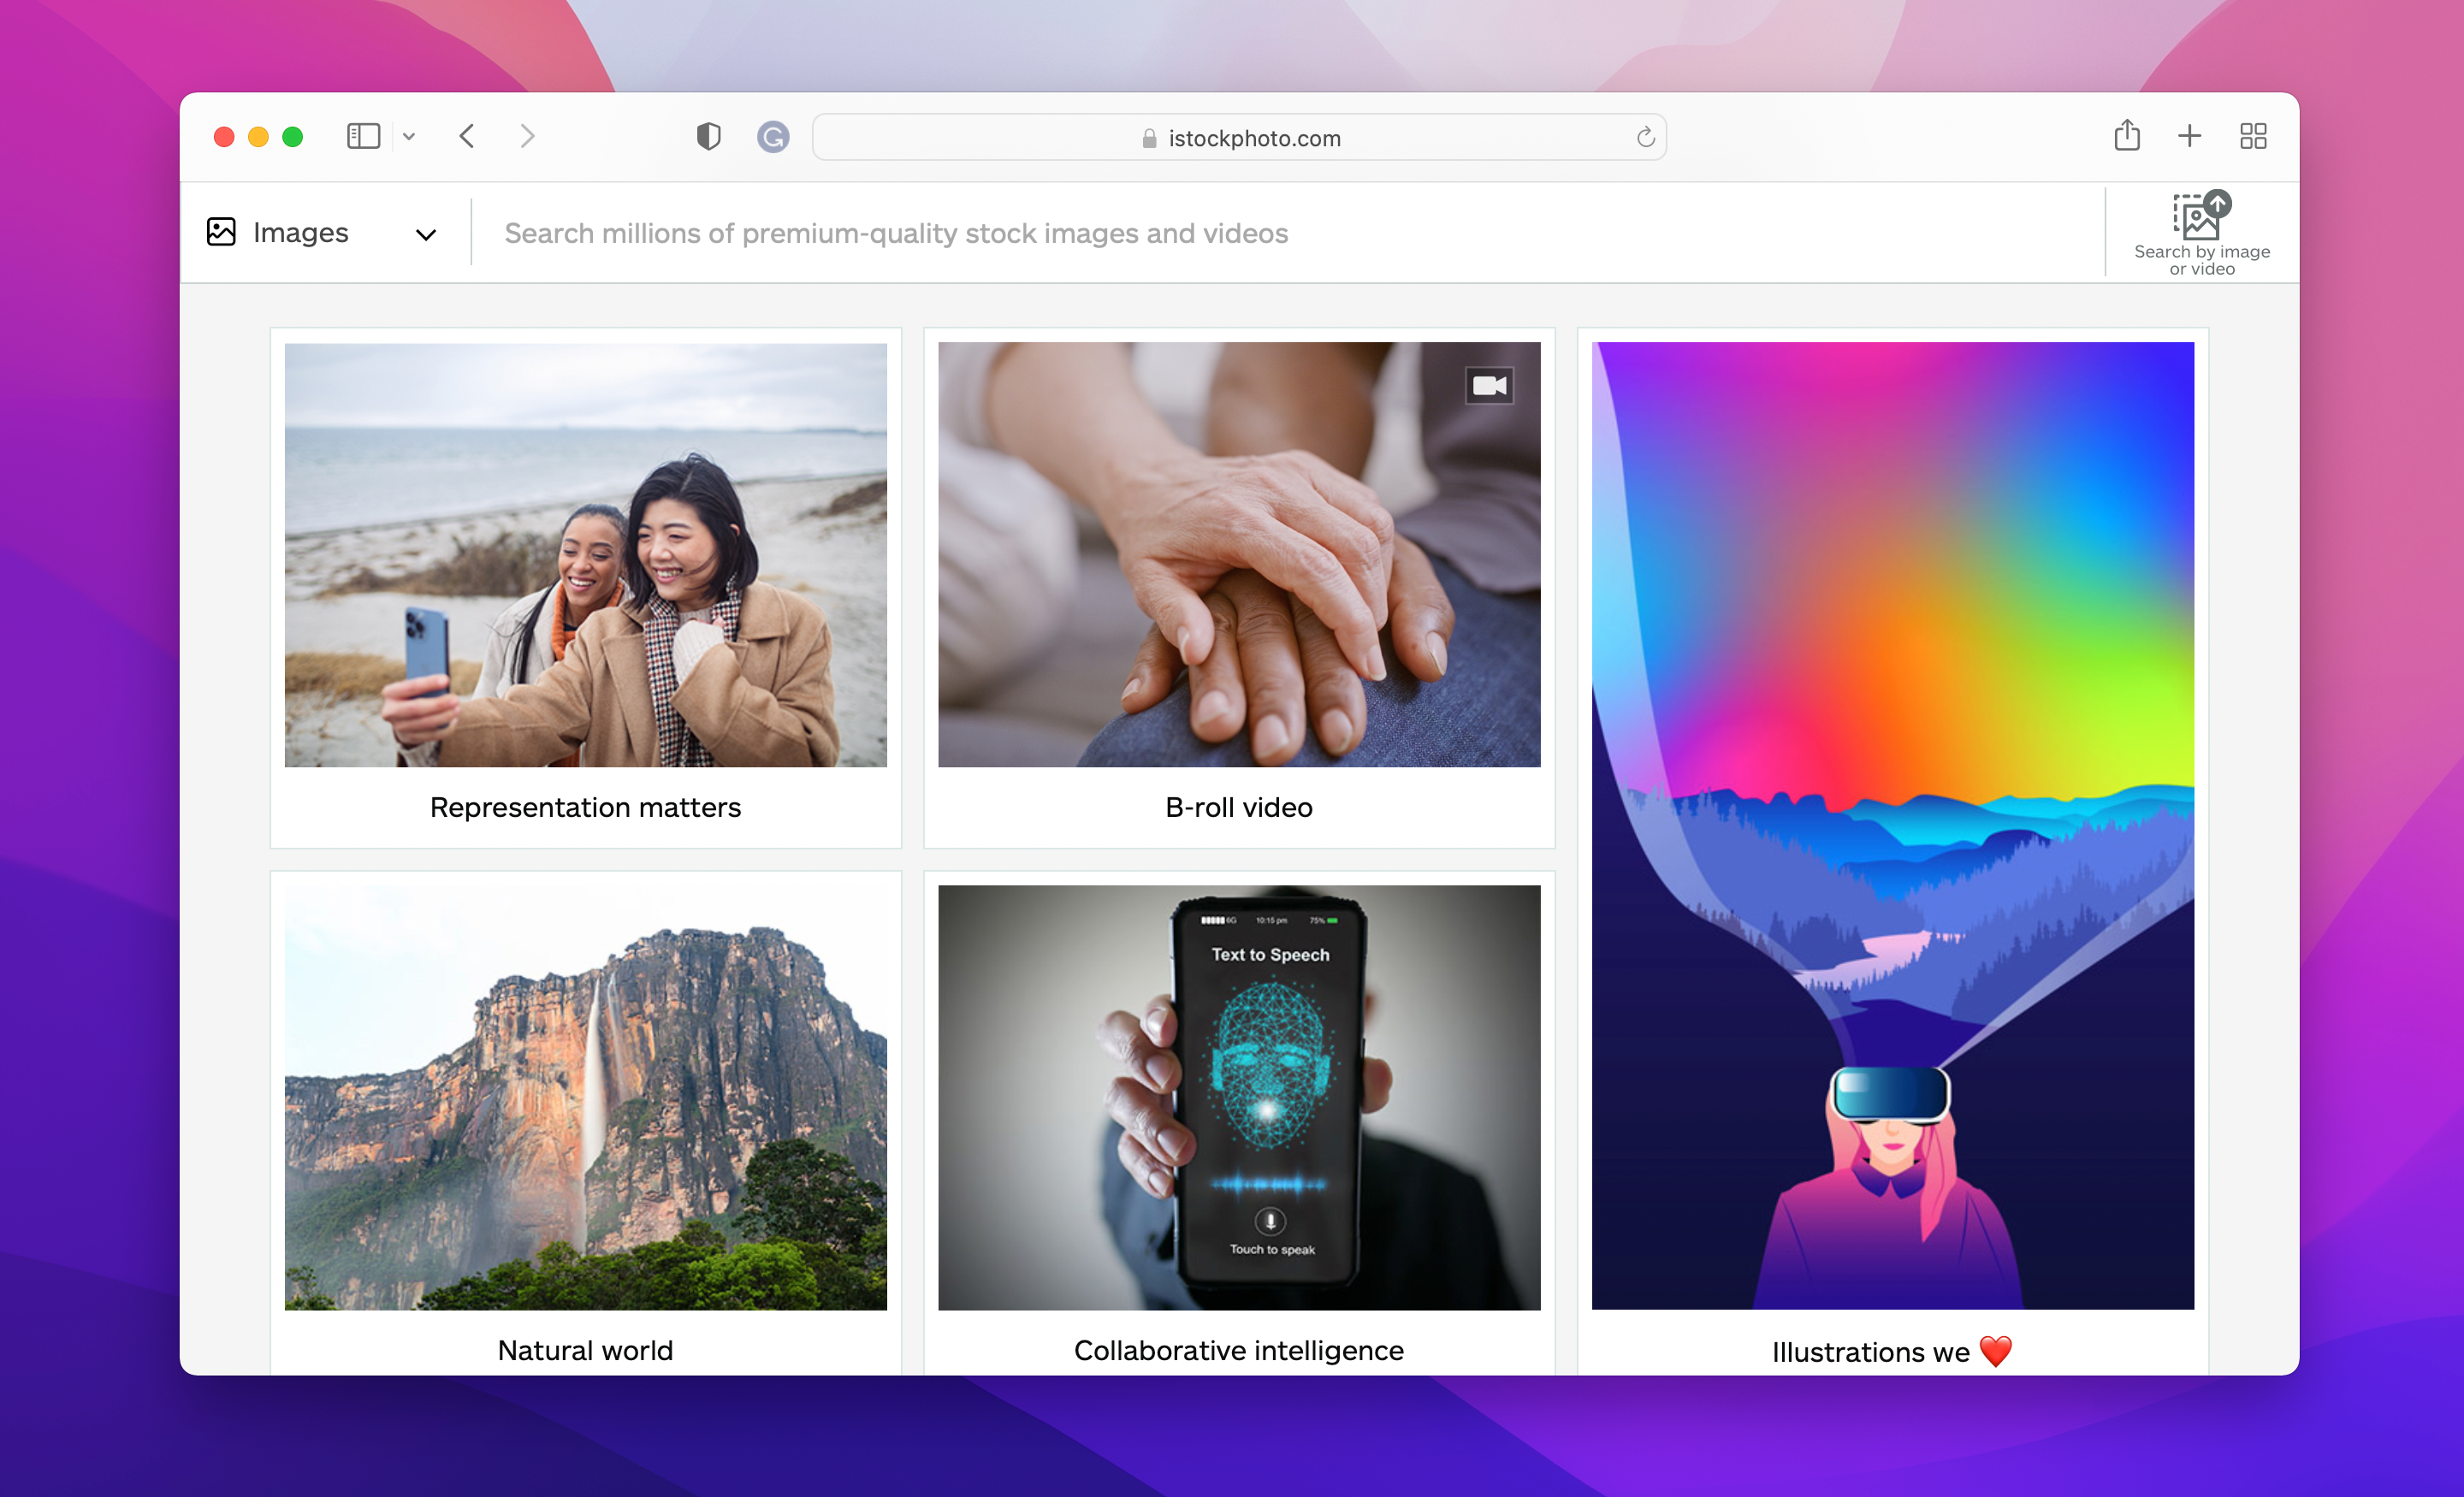This screenshot has height=1497, width=2464.
Task: Navigate back to previous page
Action: click(466, 136)
